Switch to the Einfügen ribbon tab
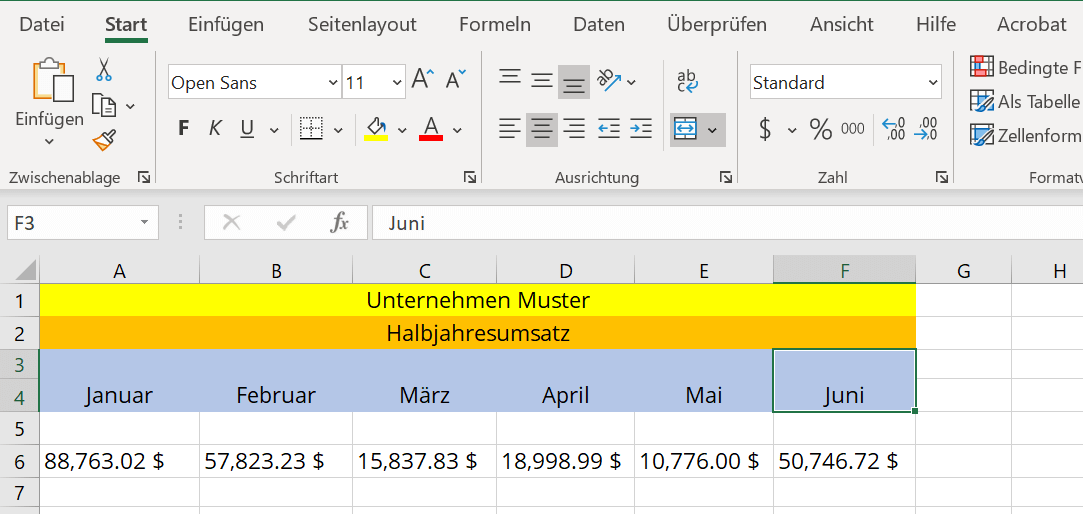 [x=226, y=25]
